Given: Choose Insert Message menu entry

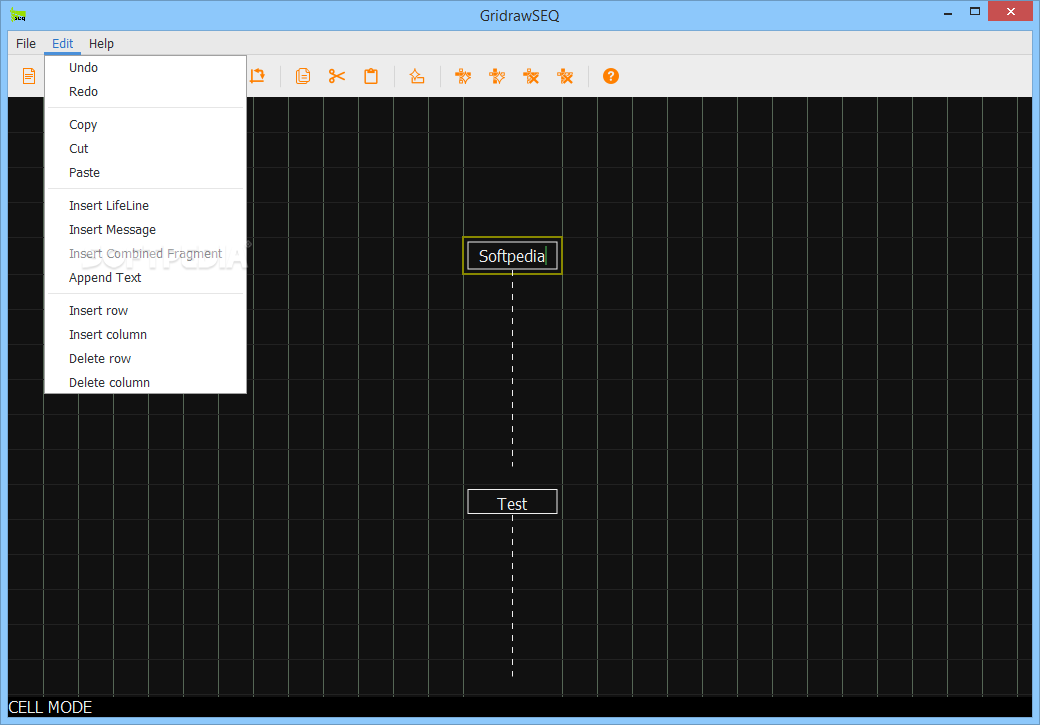Looking at the screenshot, I should coord(145,230).
